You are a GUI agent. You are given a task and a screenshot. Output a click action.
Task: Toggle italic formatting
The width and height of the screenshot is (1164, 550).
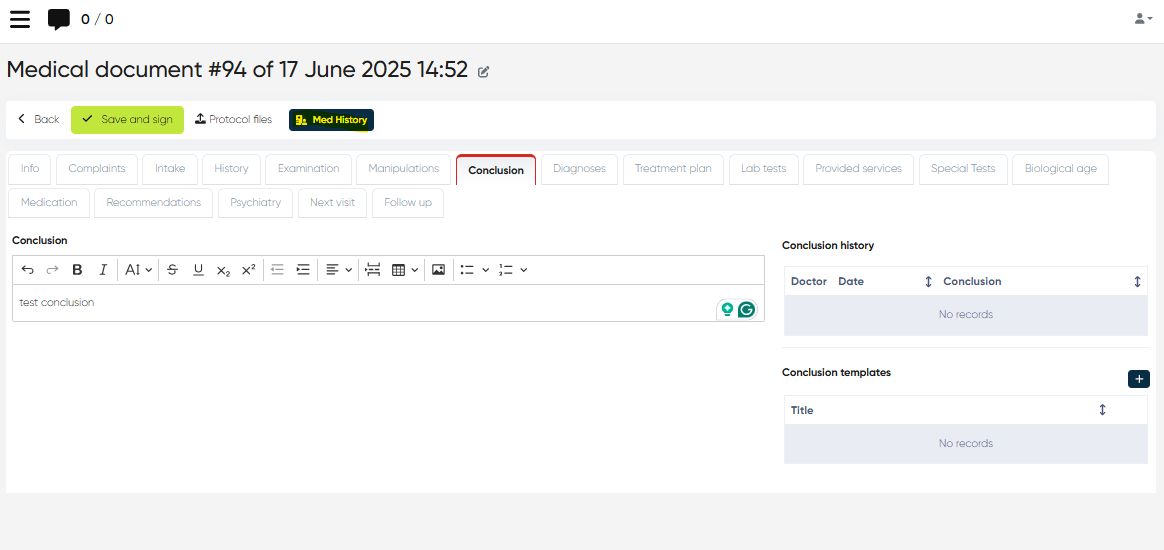[103, 270]
